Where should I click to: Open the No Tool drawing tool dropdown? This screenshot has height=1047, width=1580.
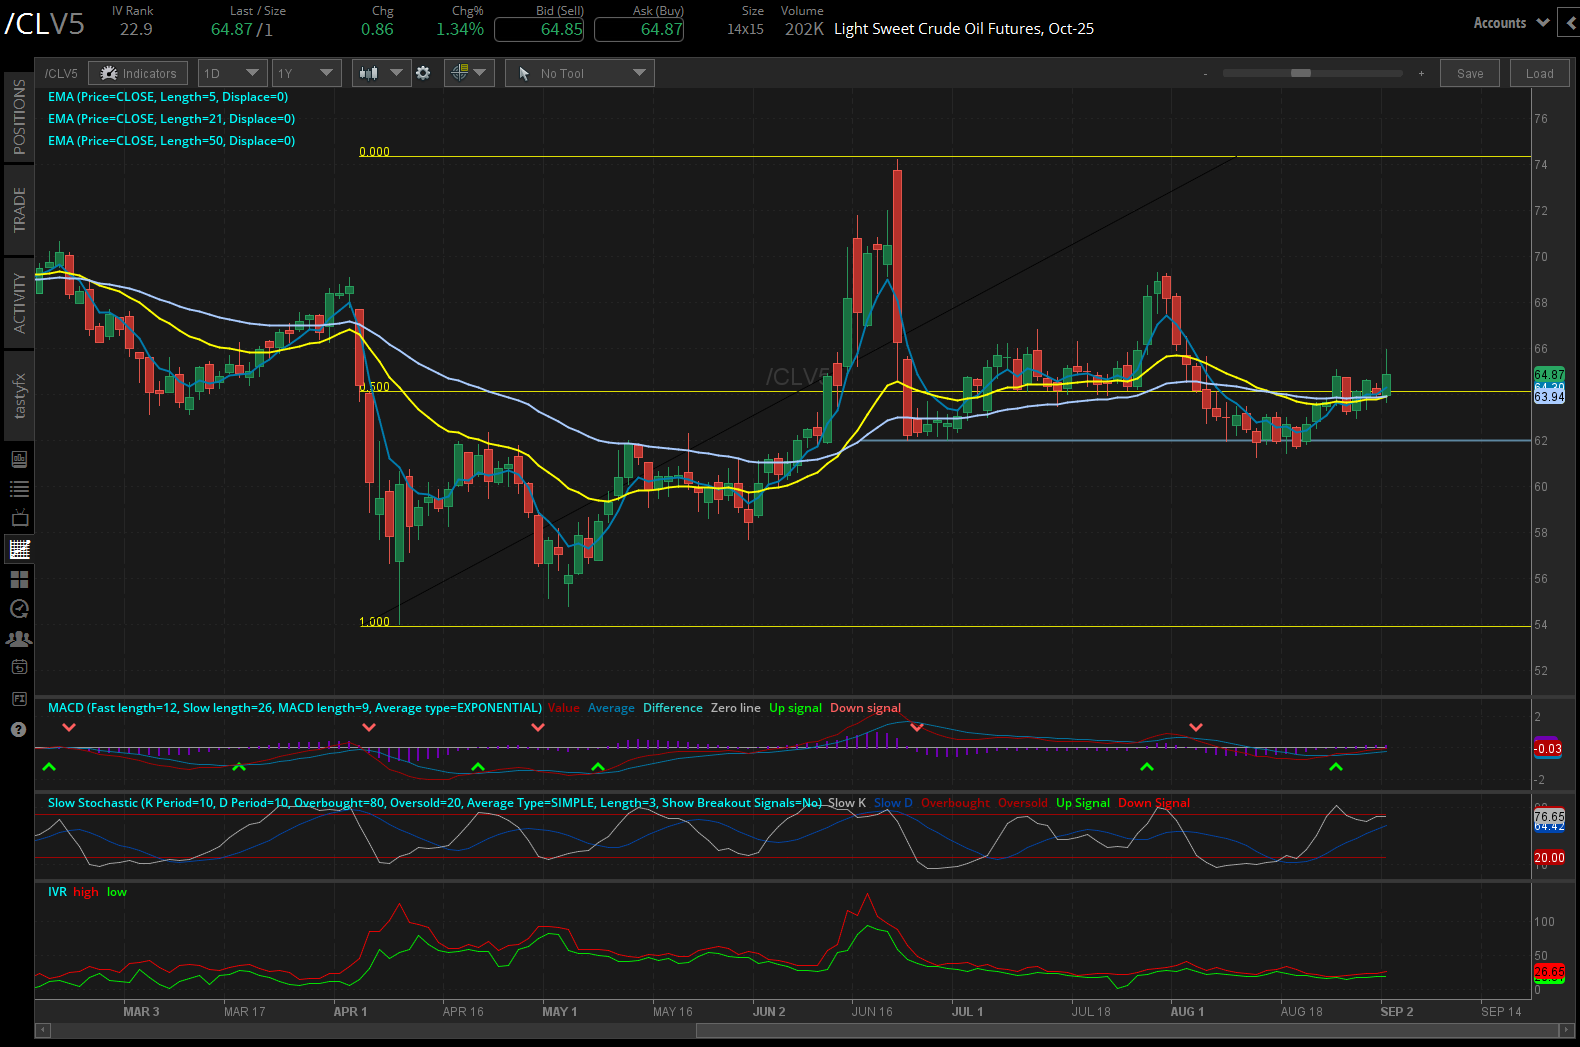pos(580,73)
